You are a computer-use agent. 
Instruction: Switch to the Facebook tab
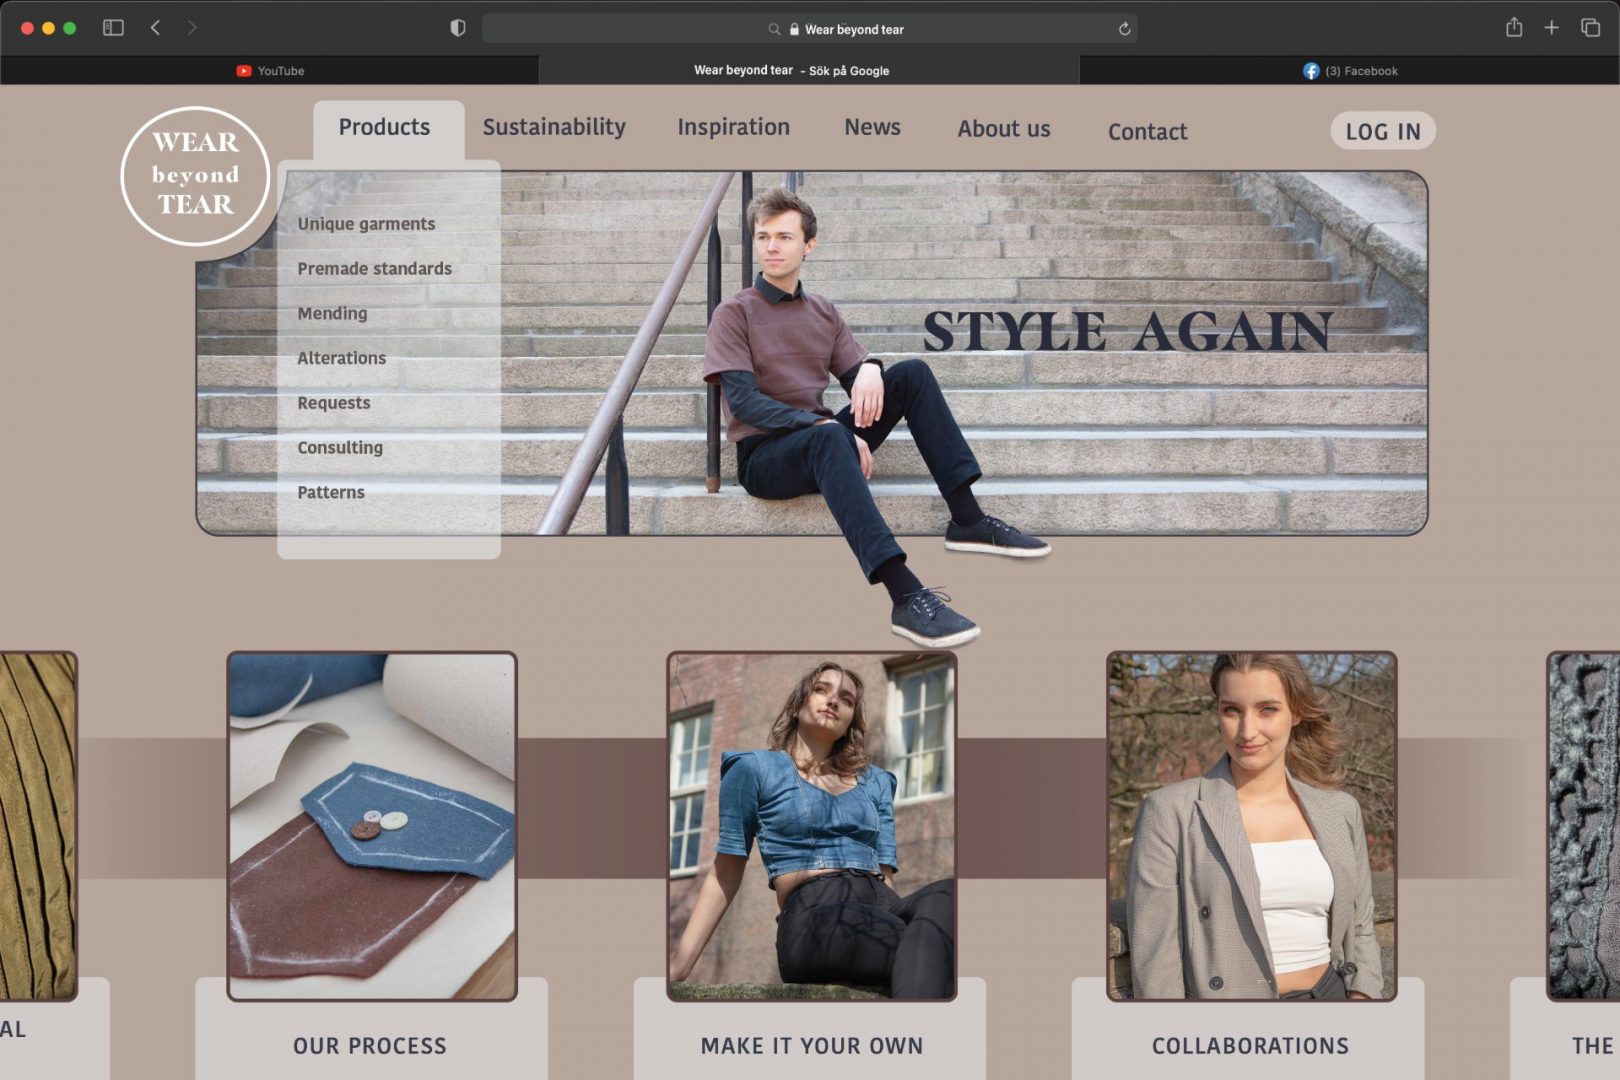coord(1350,71)
